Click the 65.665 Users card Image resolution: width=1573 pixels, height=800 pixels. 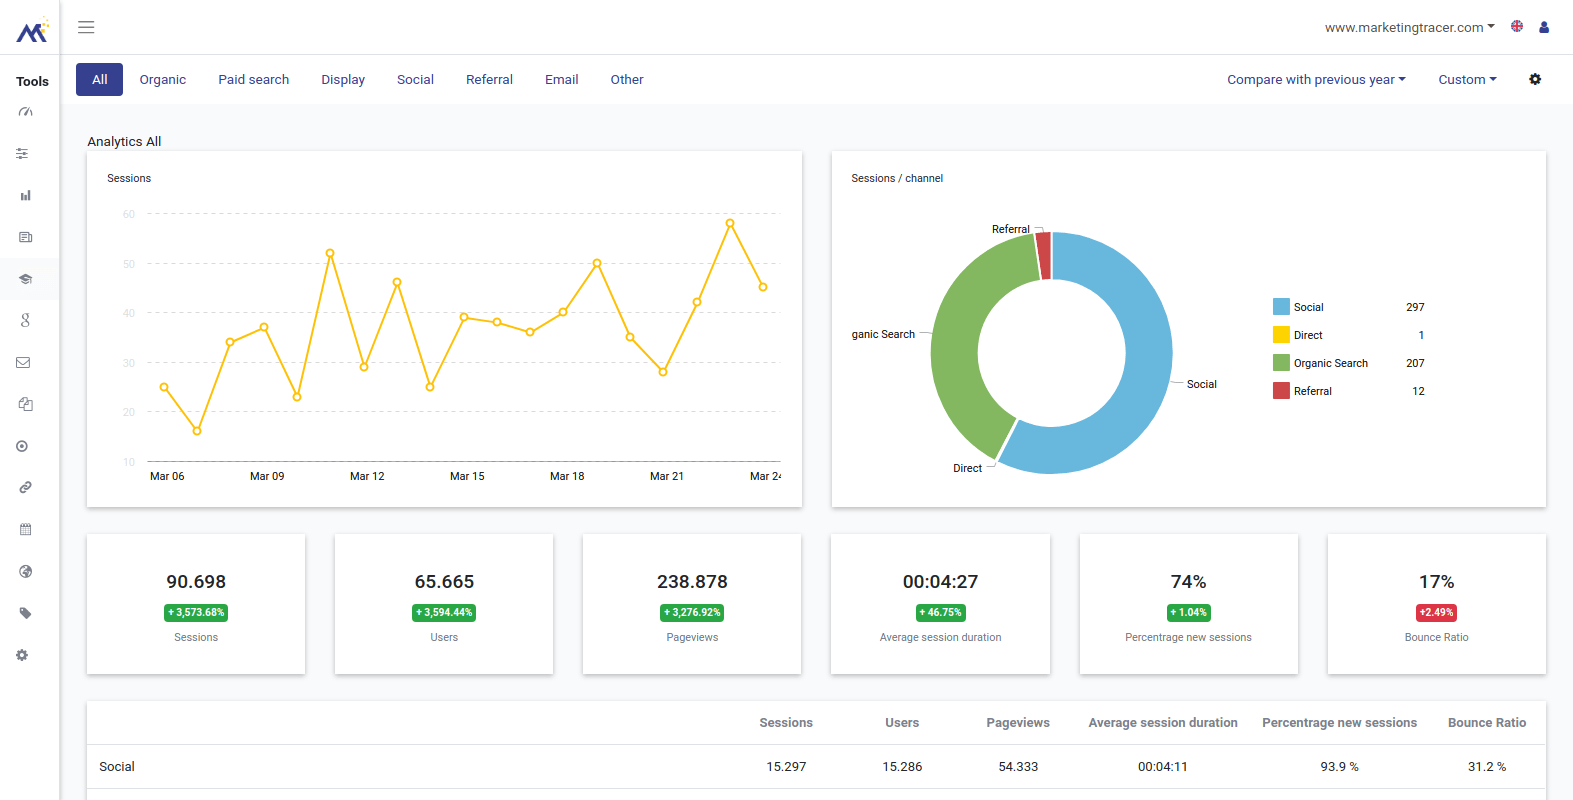[444, 604]
